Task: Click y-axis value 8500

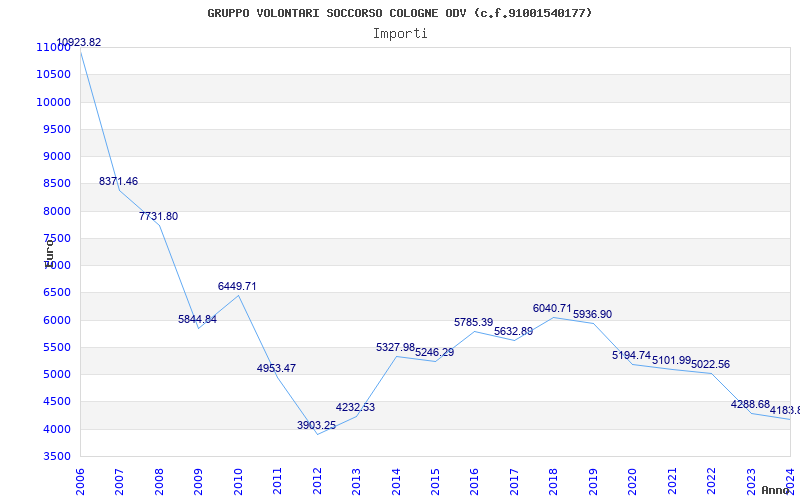Action: tap(57, 184)
